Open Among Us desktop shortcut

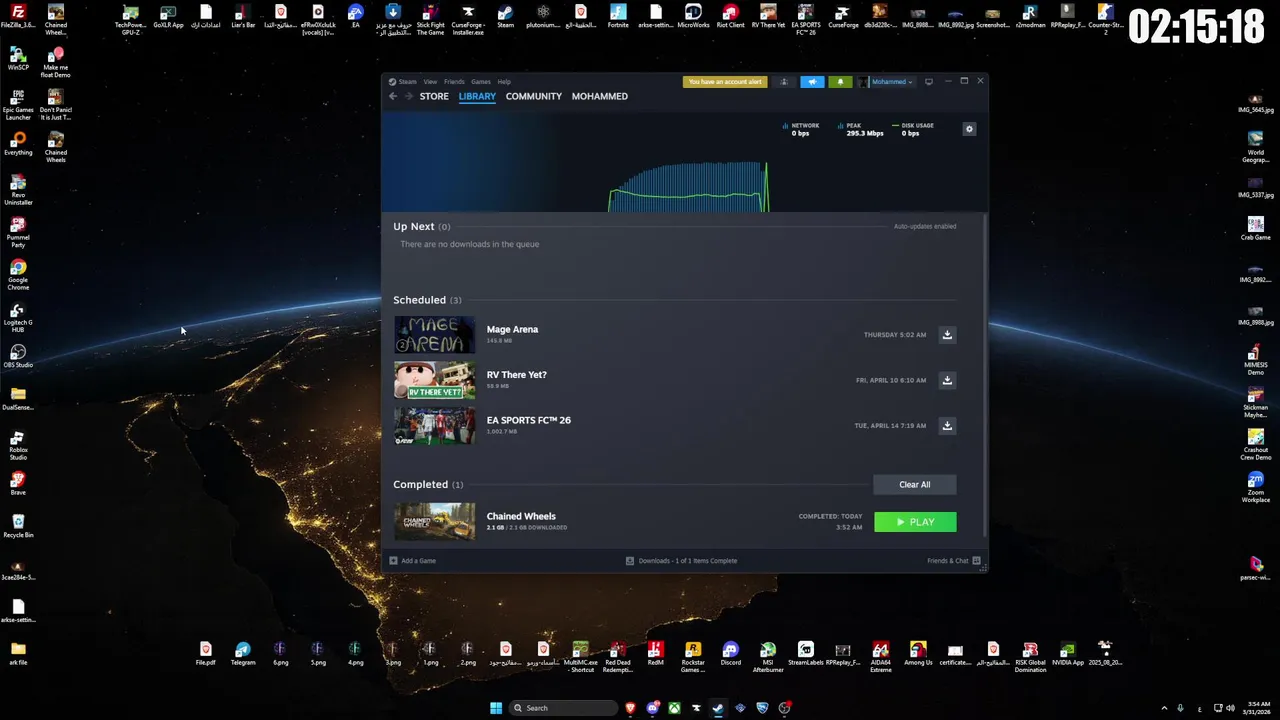(918, 655)
